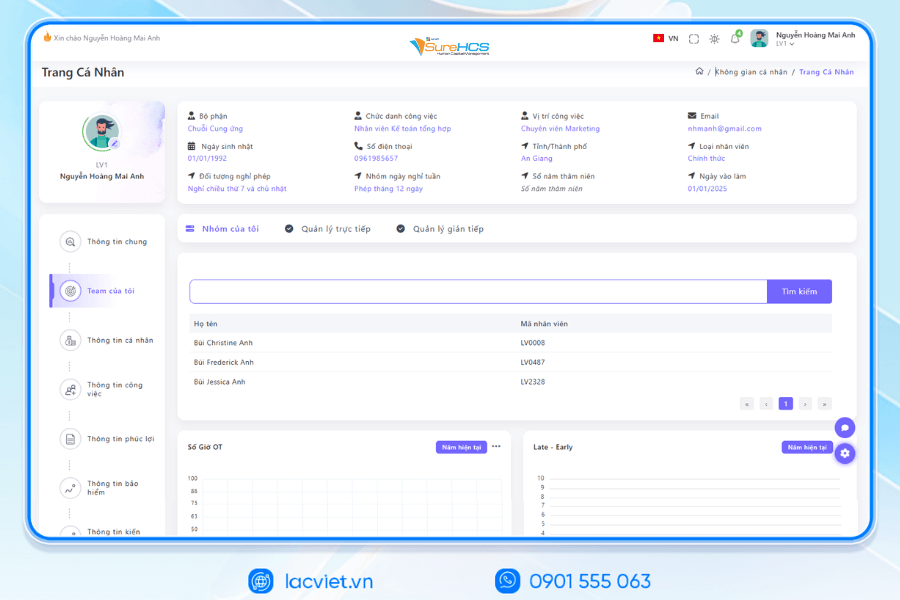Open the notification bell

click(734, 39)
